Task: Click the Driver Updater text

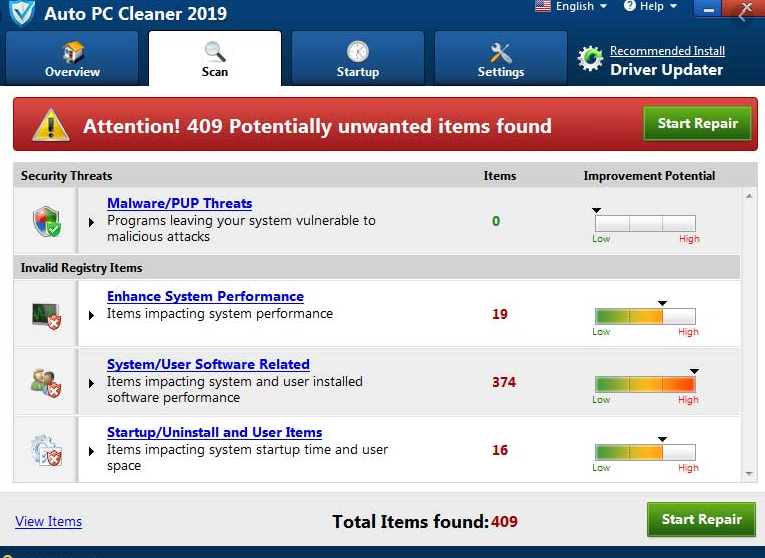Action: pyautogui.click(x=666, y=70)
